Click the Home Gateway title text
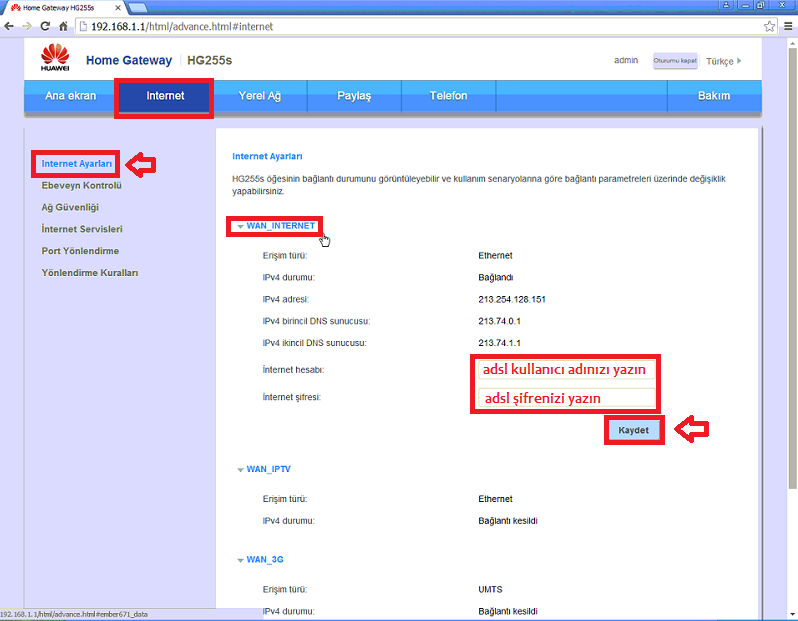Image resolution: width=798 pixels, height=621 pixels. click(x=129, y=60)
